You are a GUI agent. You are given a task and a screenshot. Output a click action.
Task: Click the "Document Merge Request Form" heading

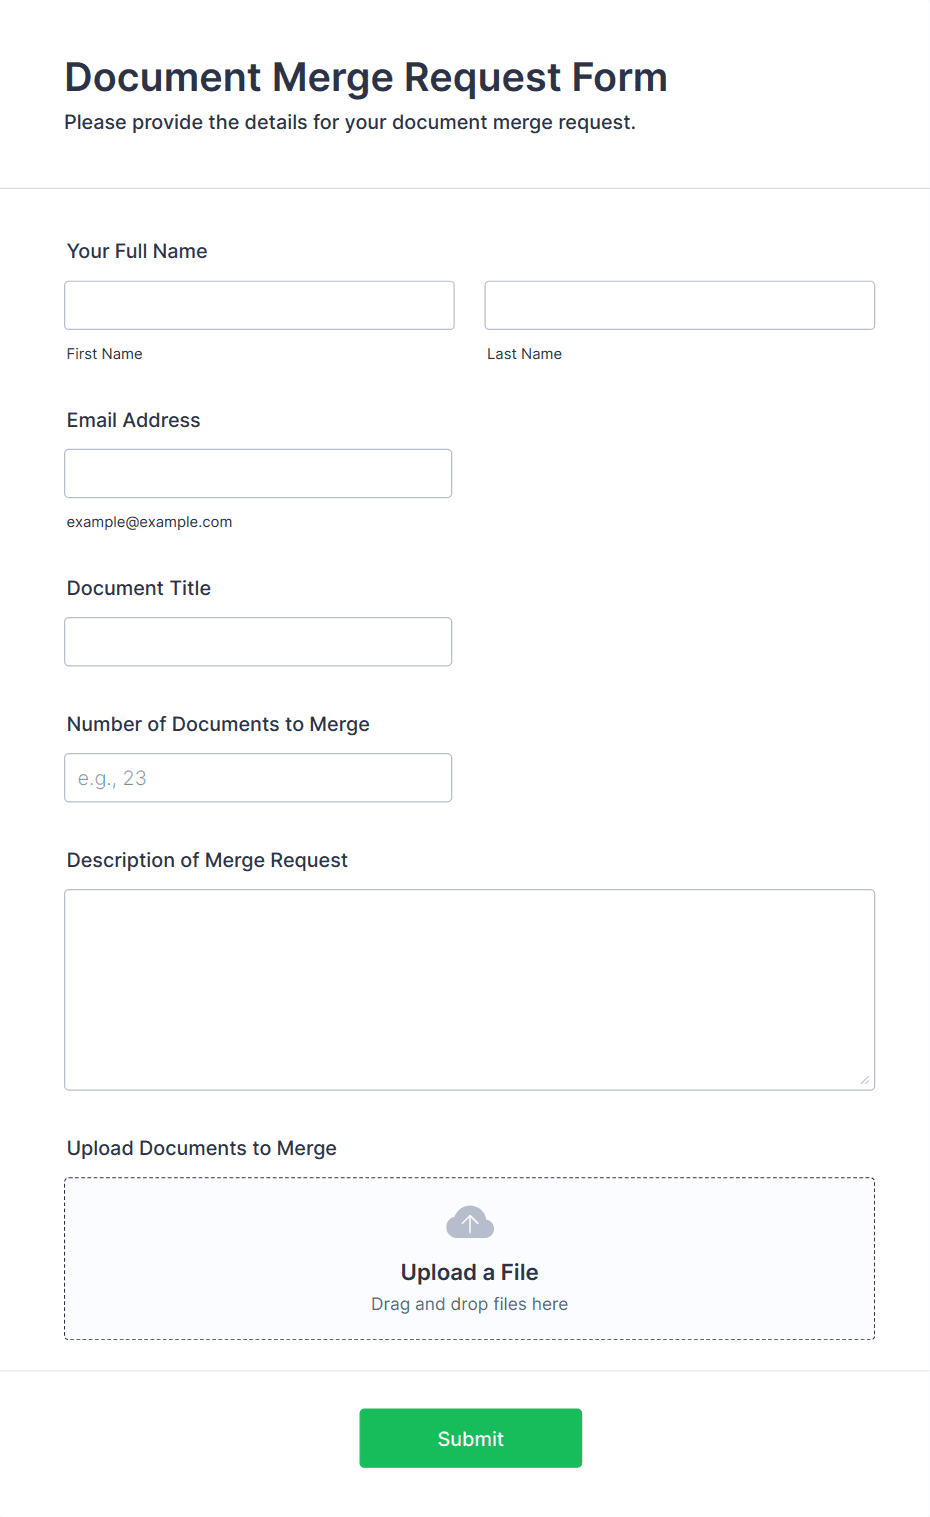(365, 77)
